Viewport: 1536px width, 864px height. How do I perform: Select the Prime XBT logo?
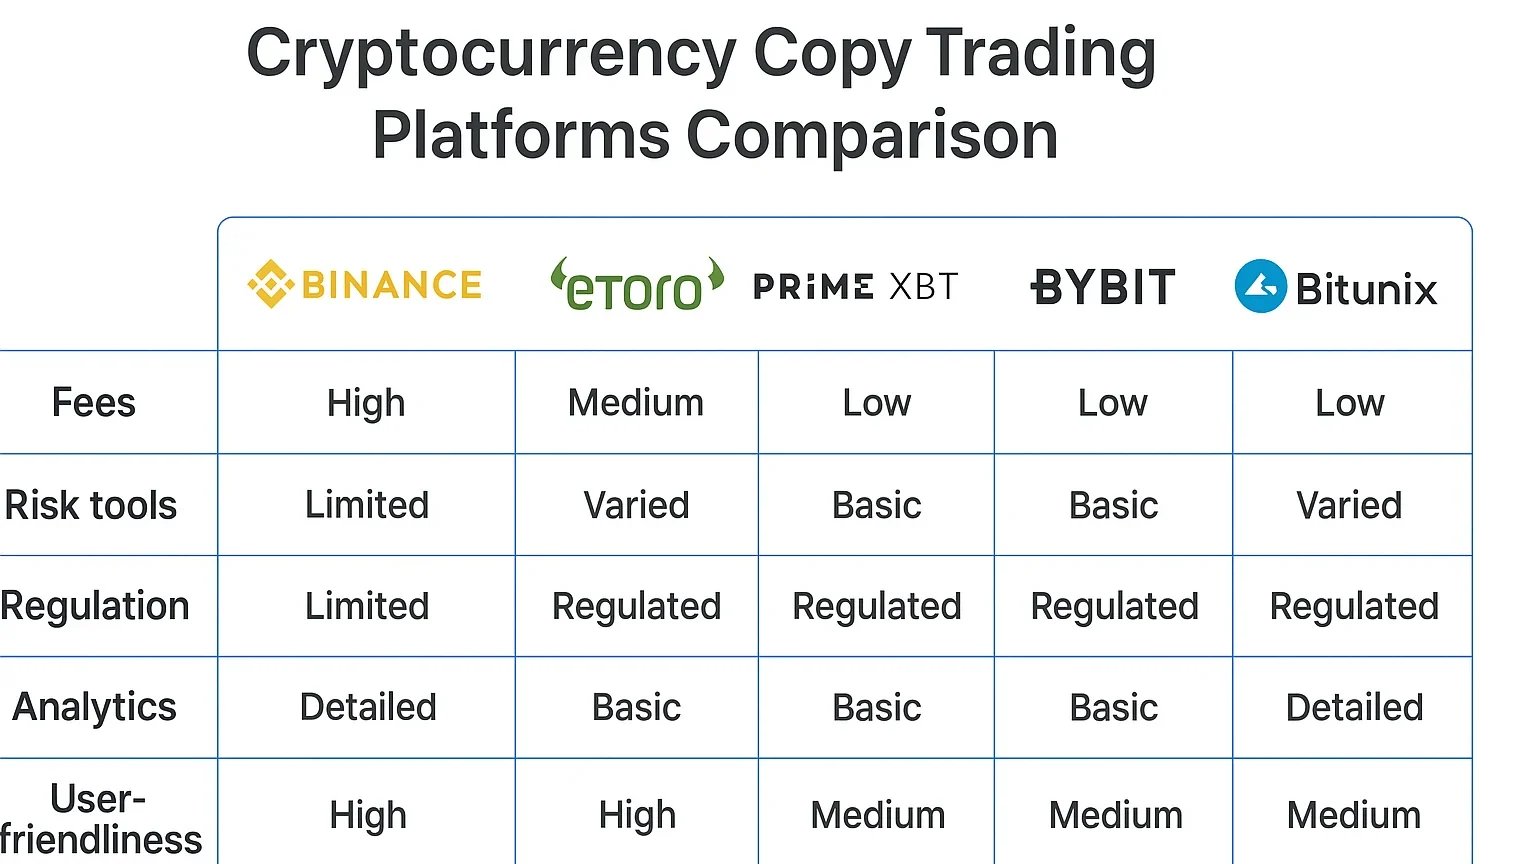click(855, 287)
